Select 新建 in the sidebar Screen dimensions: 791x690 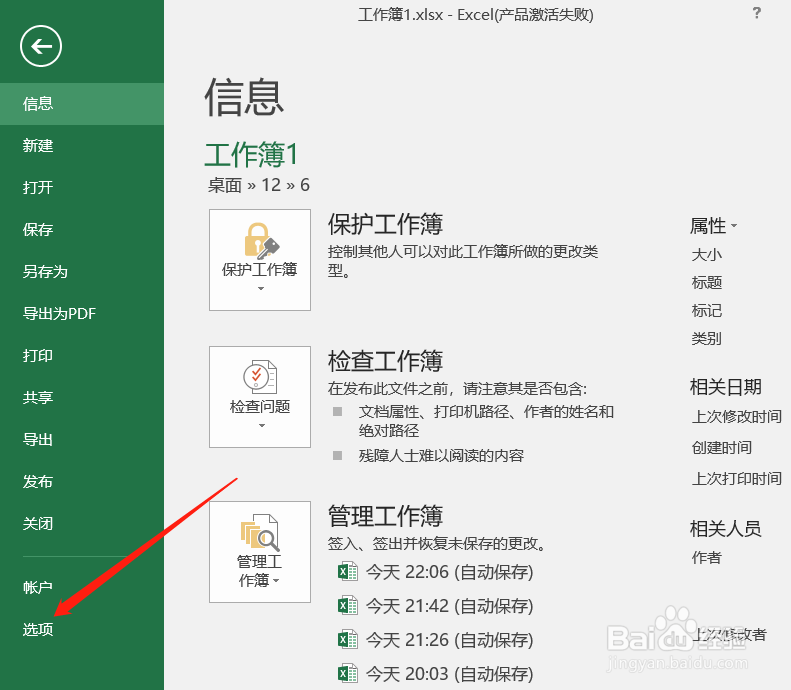tap(82, 146)
